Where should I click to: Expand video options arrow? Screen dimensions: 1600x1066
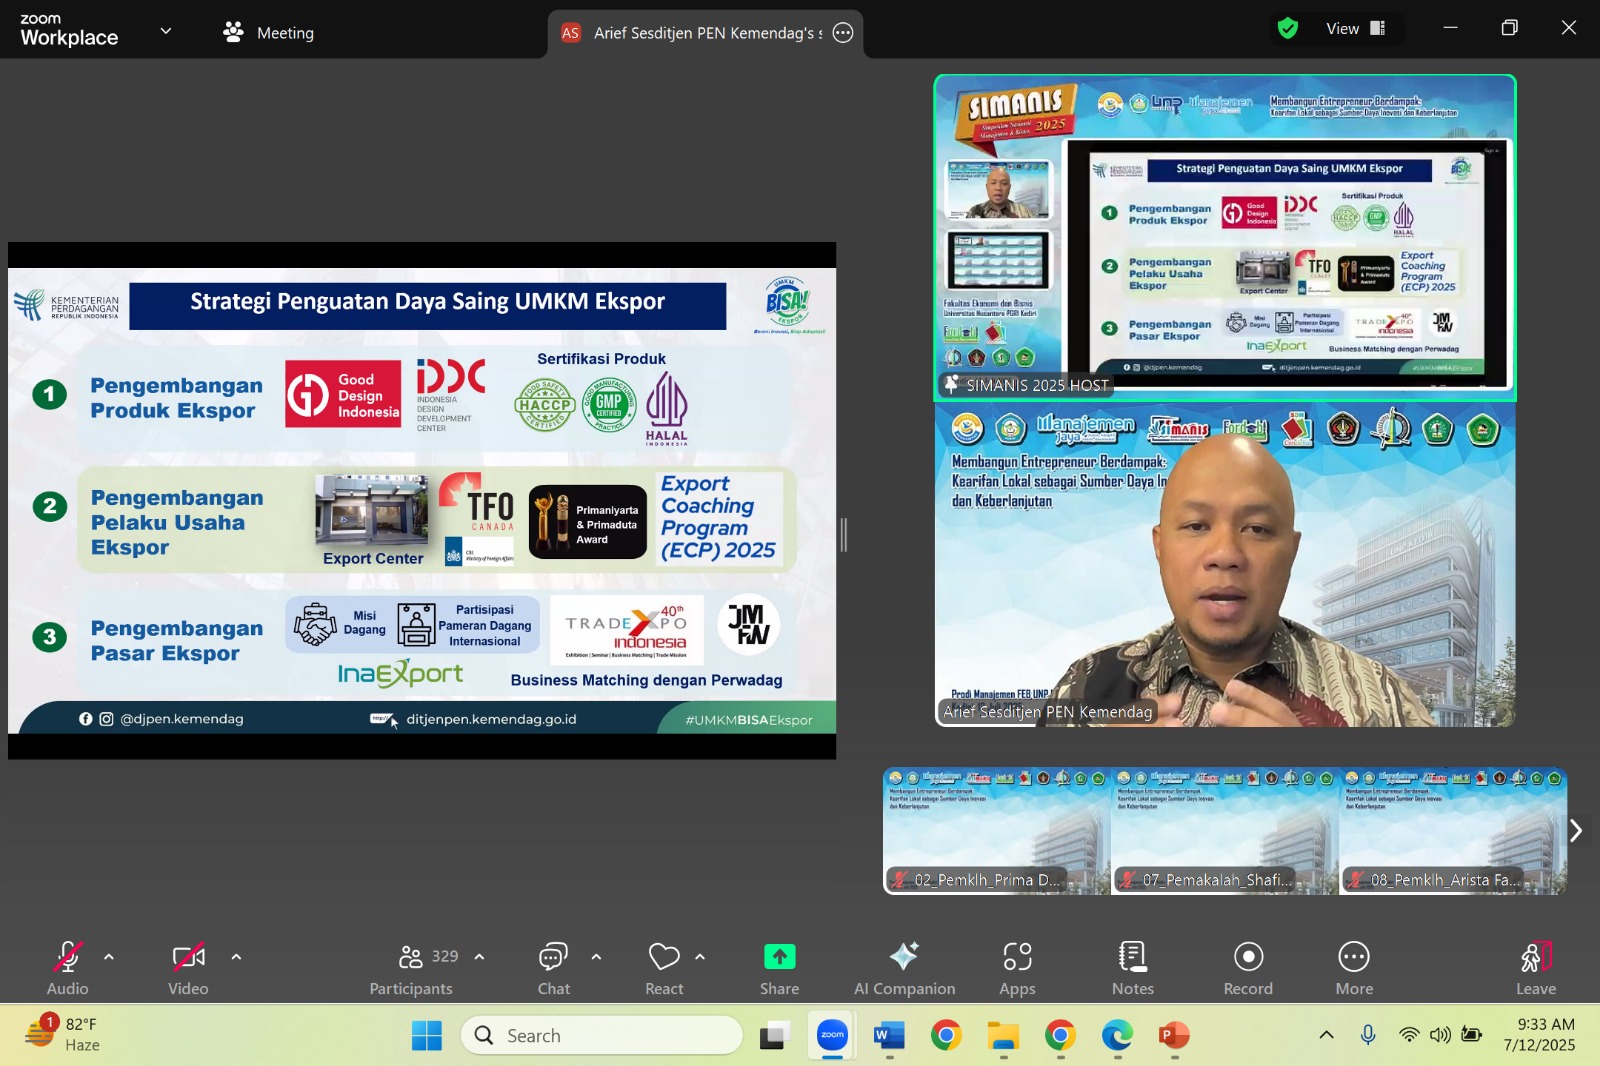coord(236,957)
